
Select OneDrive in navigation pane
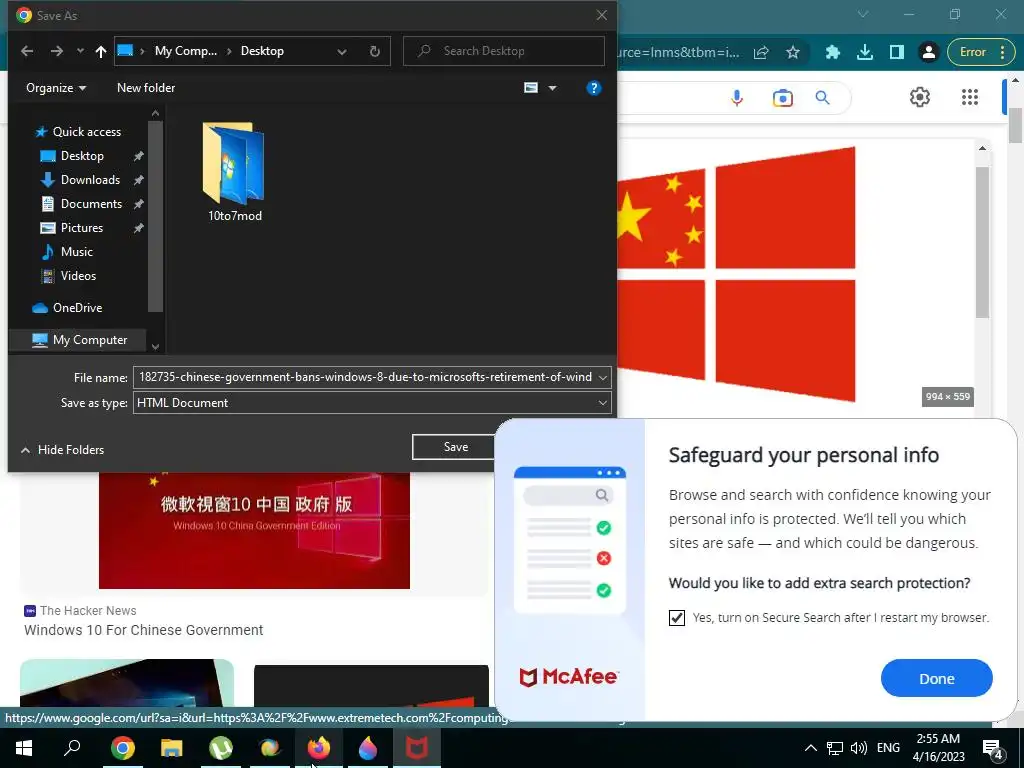tap(77, 308)
